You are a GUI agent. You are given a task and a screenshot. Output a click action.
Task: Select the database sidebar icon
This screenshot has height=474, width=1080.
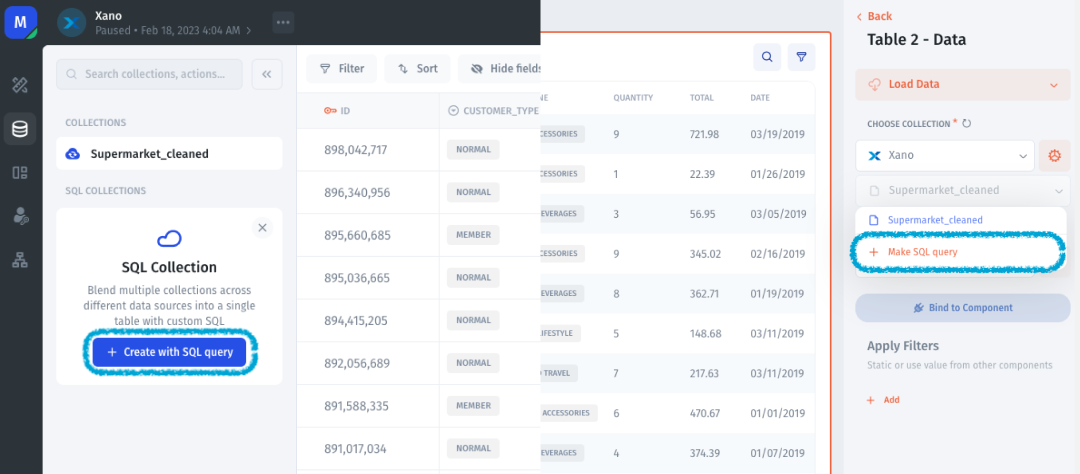(x=20, y=129)
